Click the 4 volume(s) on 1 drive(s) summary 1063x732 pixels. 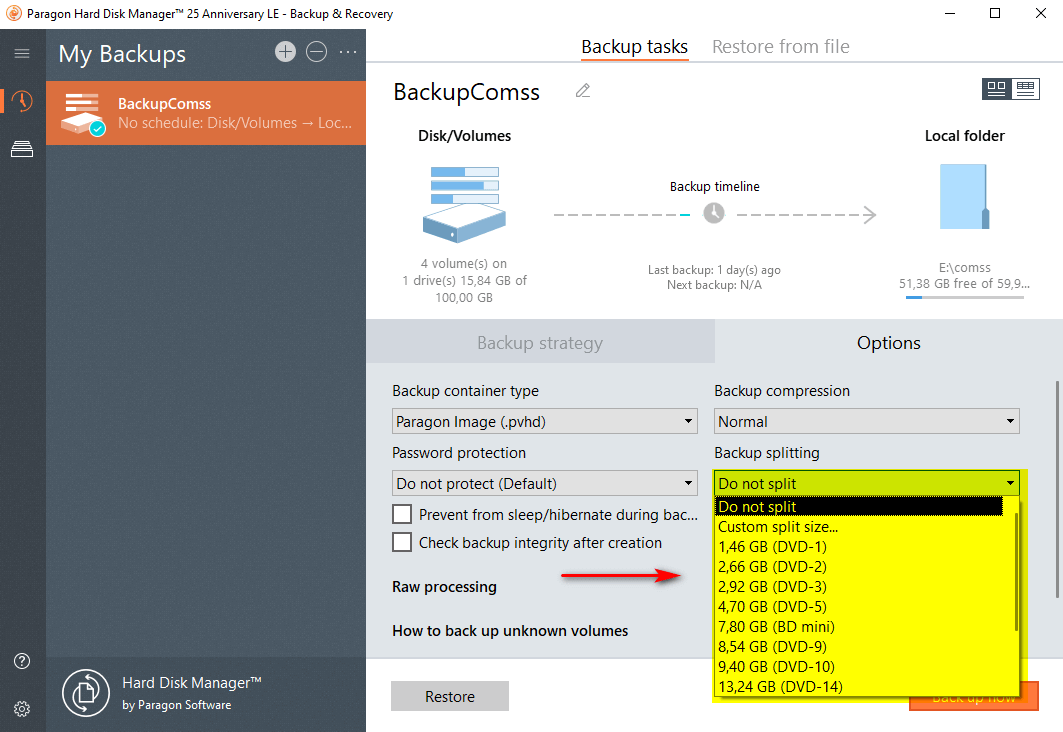point(464,281)
